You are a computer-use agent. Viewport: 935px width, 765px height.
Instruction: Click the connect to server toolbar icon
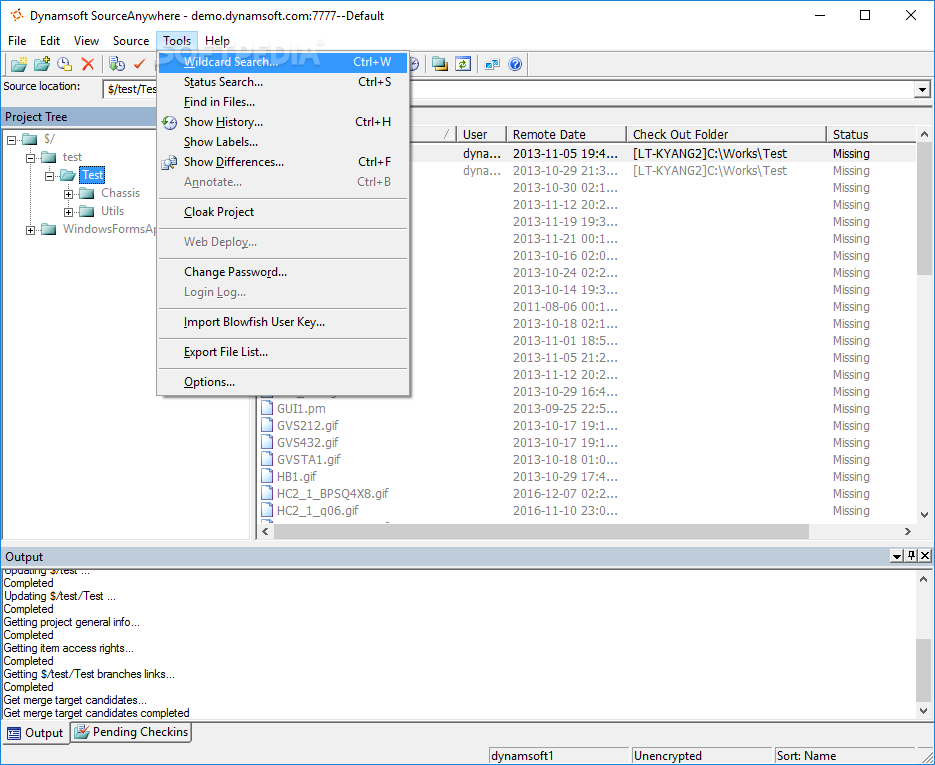[492, 64]
